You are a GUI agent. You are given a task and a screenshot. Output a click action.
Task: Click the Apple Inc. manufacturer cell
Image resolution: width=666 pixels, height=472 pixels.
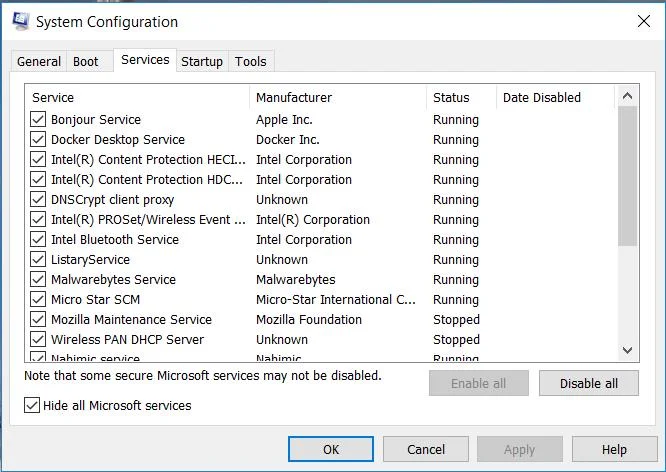[x=284, y=120]
